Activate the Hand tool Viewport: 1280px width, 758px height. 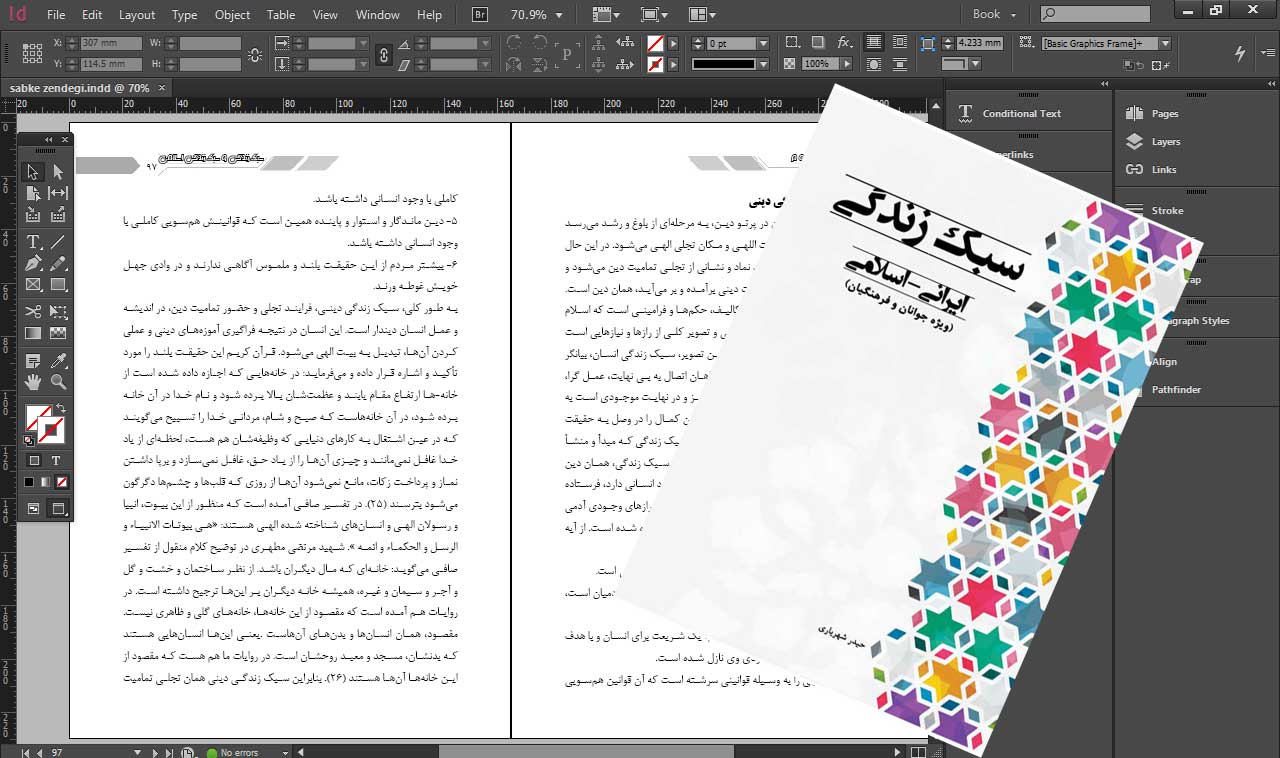(32, 383)
